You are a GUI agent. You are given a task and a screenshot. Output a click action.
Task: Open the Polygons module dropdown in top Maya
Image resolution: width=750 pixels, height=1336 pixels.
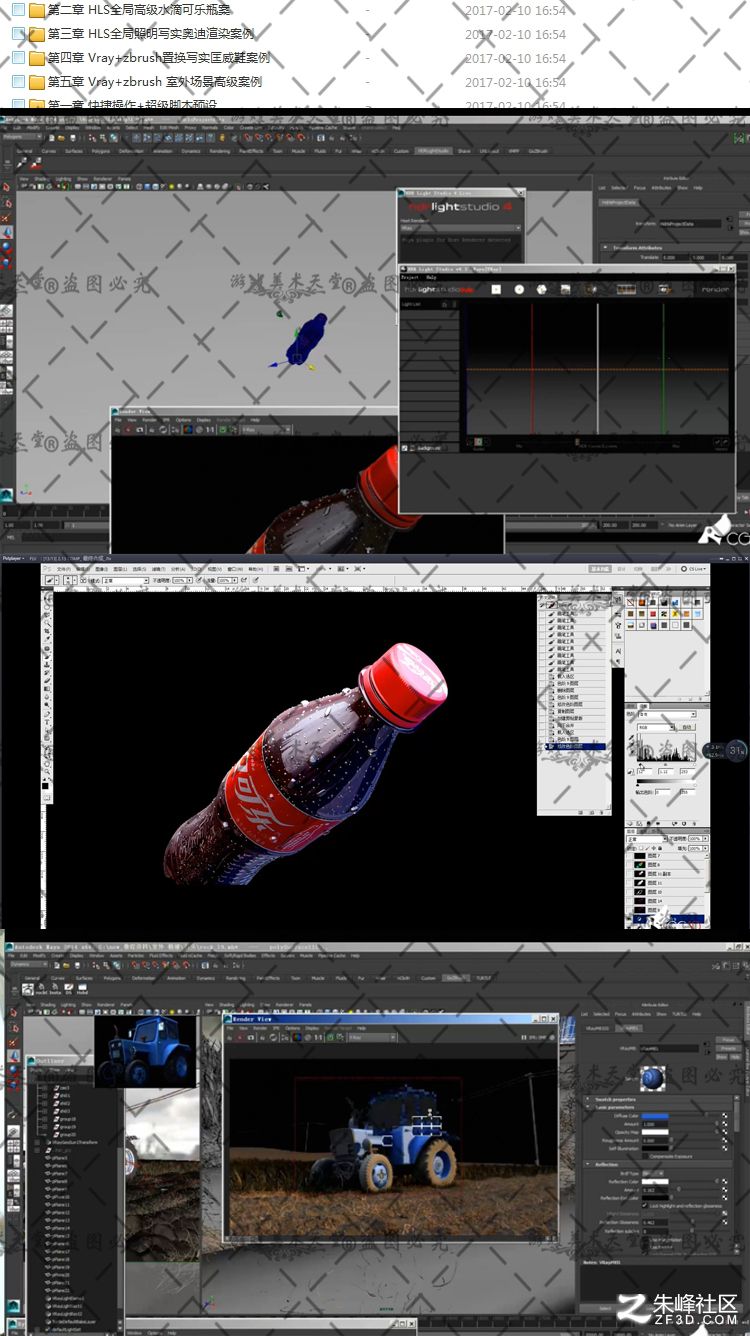pos(24,138)
